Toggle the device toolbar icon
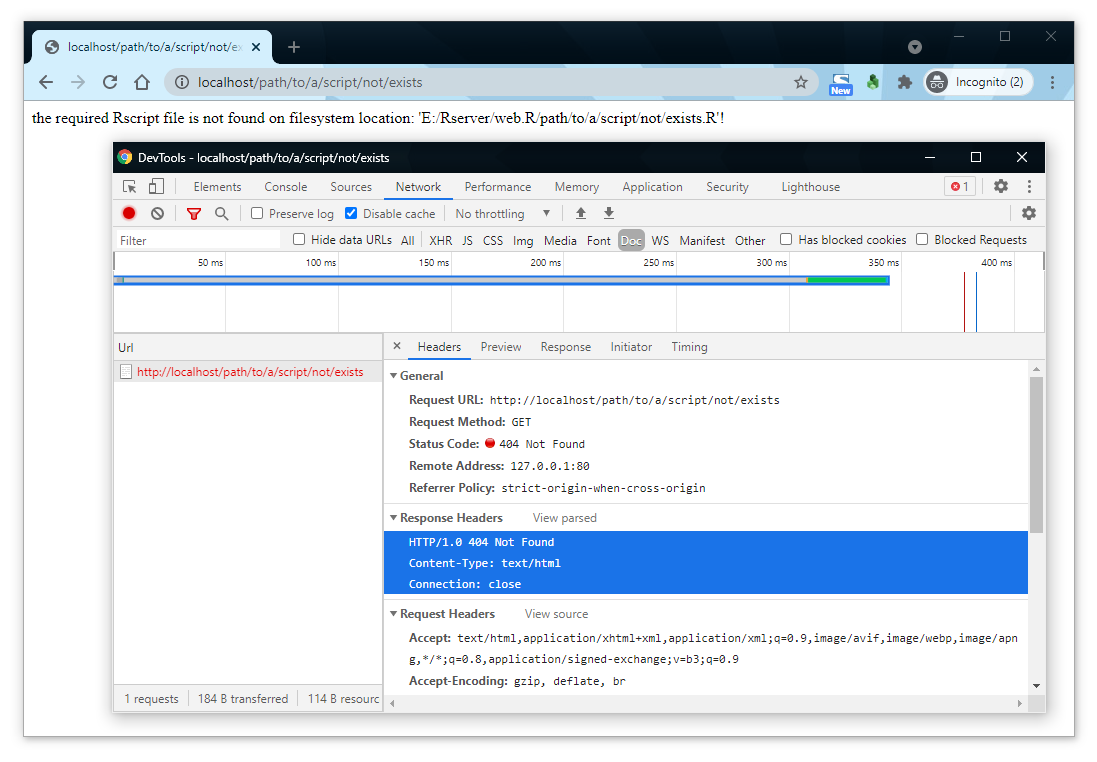 coord(156,186)
